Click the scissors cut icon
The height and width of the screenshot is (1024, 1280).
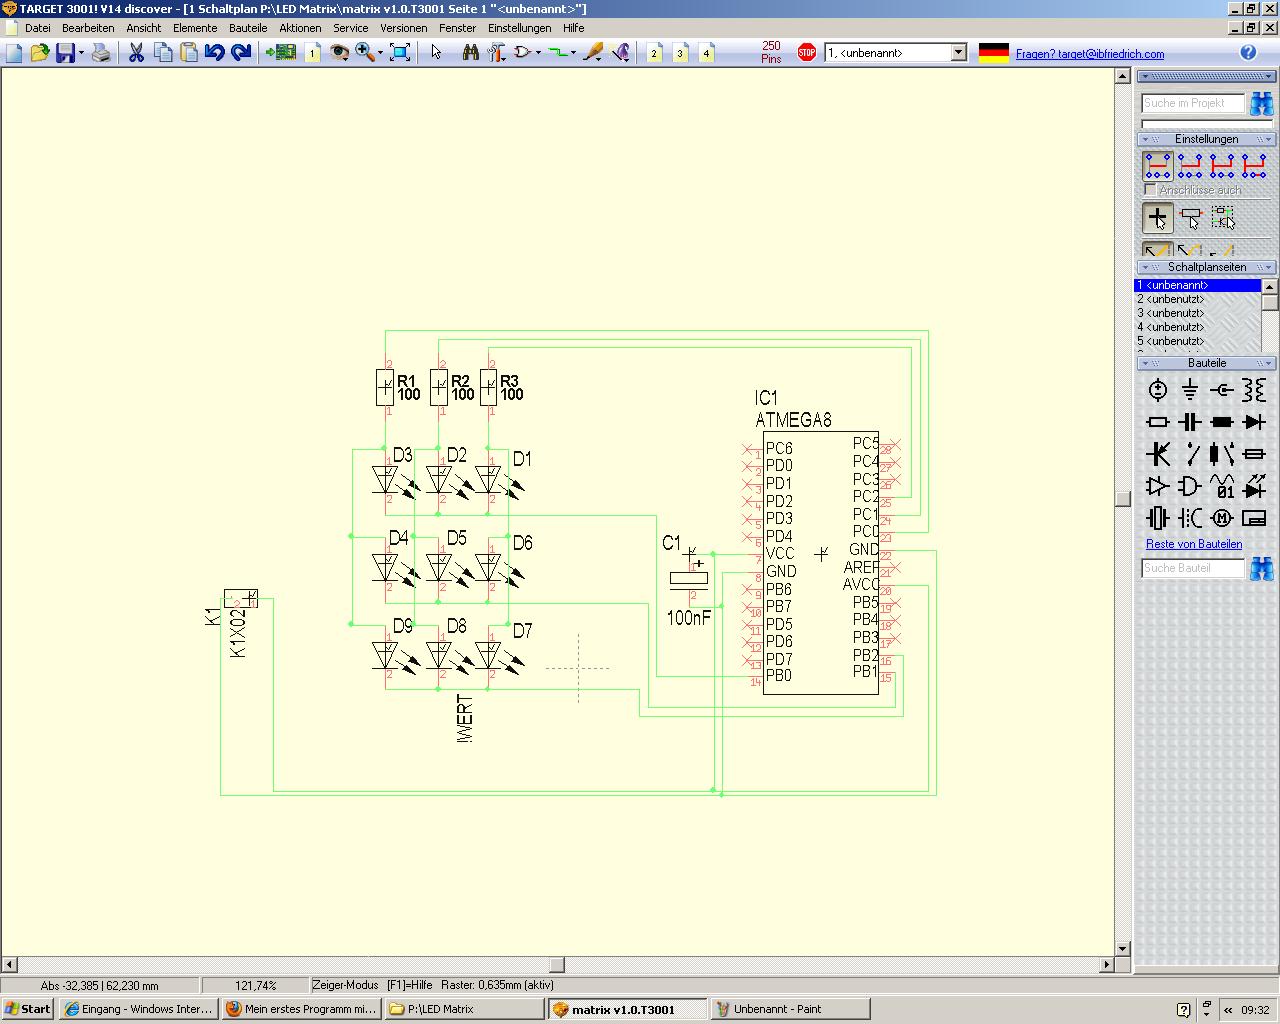(136, 53)
